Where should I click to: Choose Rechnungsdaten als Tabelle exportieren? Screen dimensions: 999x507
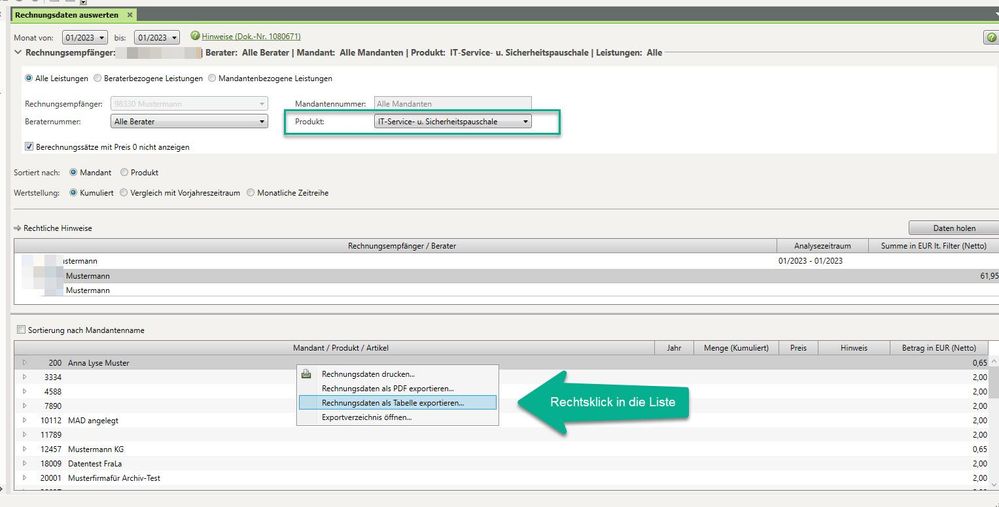pos(392,402)
